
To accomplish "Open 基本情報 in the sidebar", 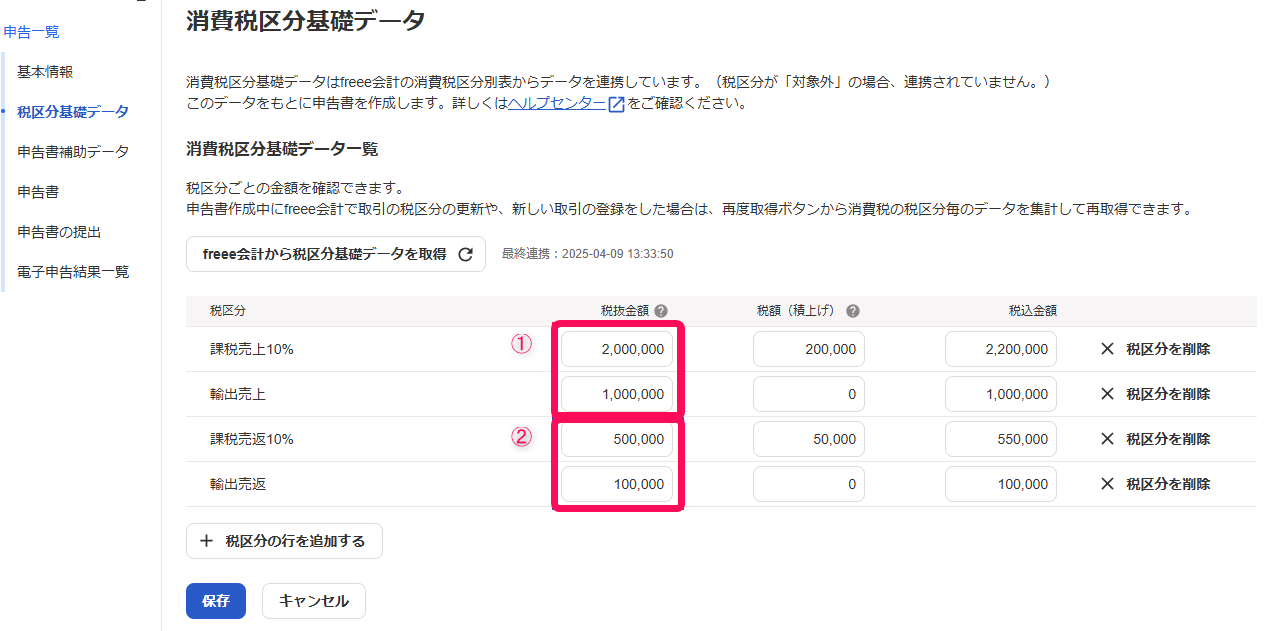I will coord(45,72).
